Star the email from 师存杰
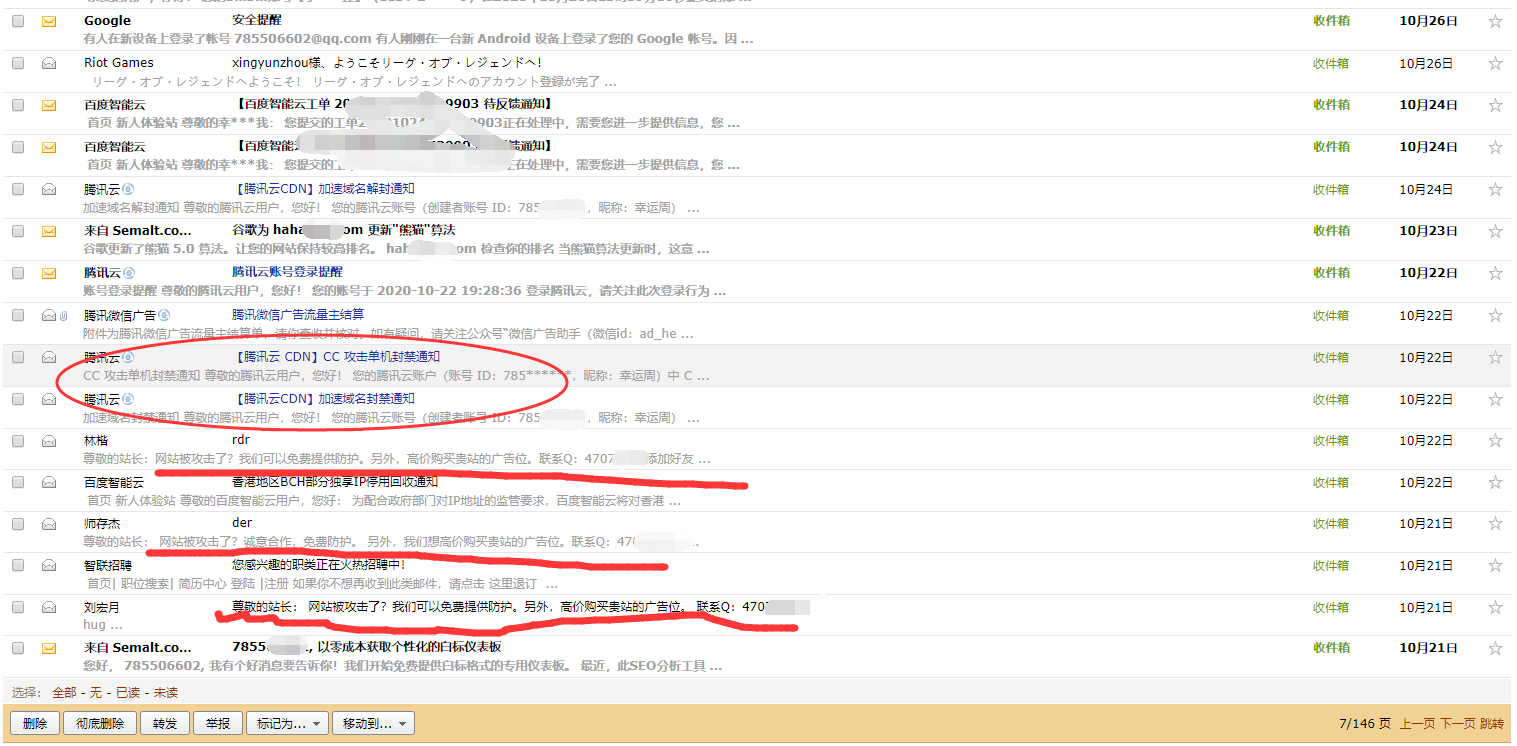1517x746 pixels. (1495, 523)
